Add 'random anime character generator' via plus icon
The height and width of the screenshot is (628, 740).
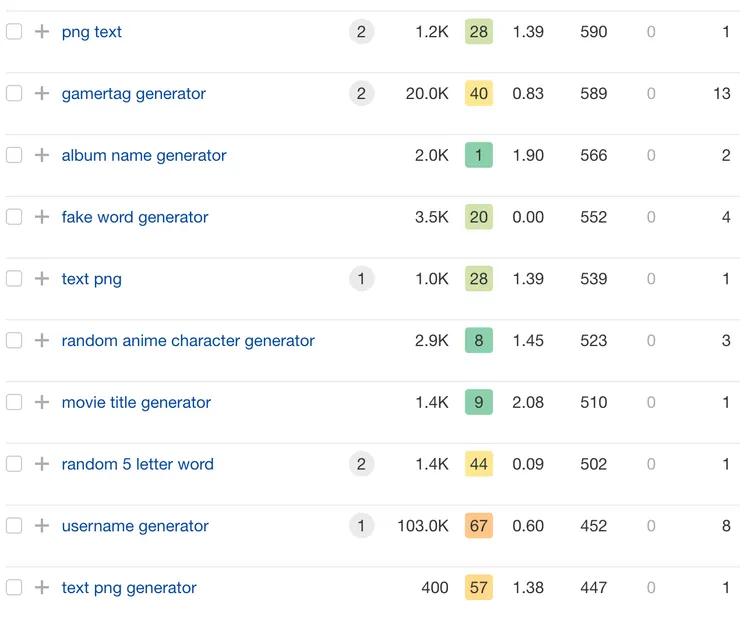tap(42, 341)
